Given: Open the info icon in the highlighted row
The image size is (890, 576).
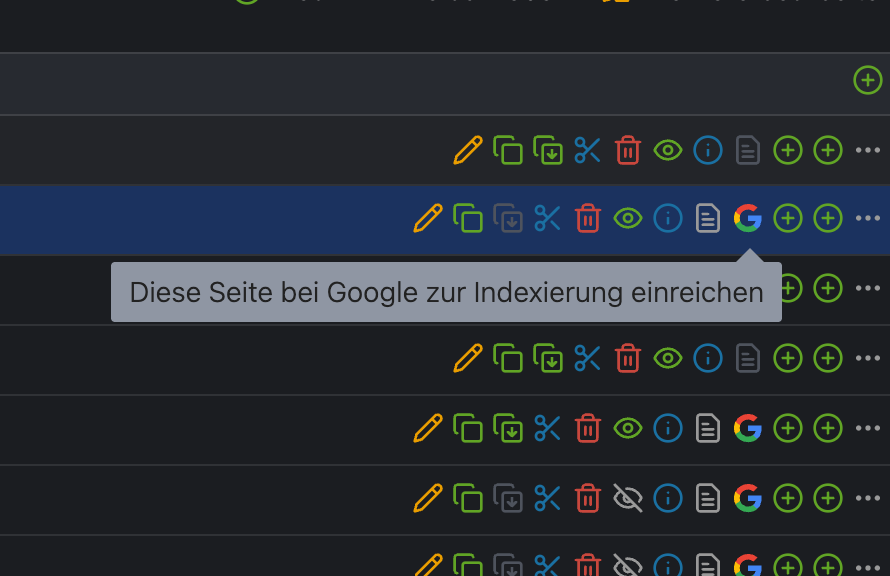Looking at the screenshot, I should 668,218.
